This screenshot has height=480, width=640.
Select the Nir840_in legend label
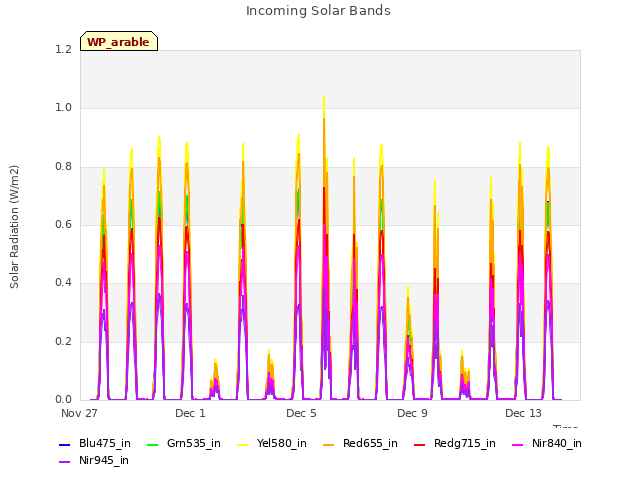557,443
